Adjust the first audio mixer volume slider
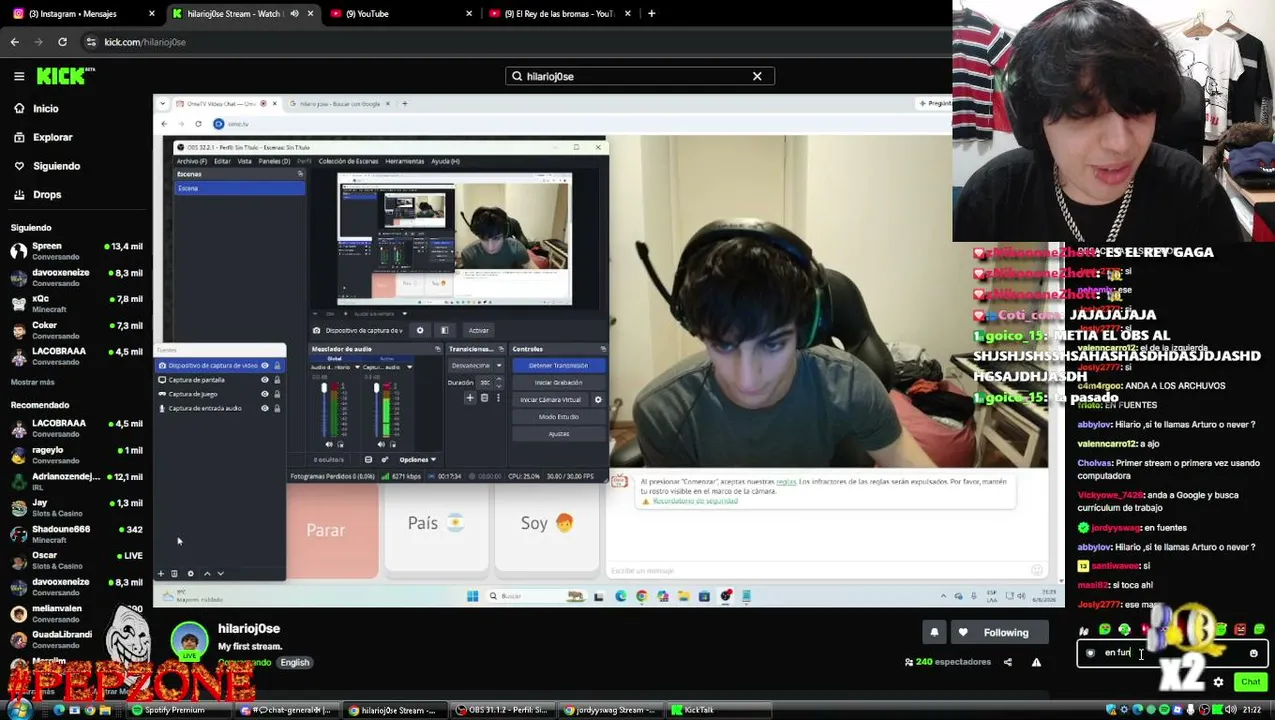This screenshot has height=720, width=1275. pos(324,410)
